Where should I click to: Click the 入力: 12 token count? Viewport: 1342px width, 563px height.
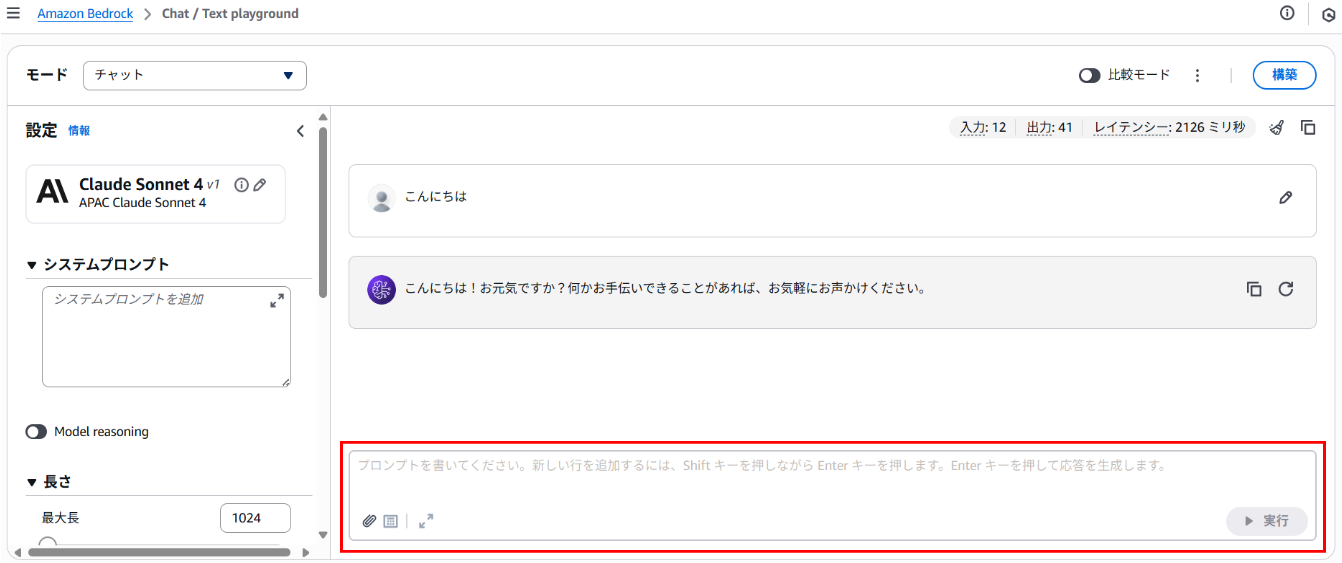point(983,127)
